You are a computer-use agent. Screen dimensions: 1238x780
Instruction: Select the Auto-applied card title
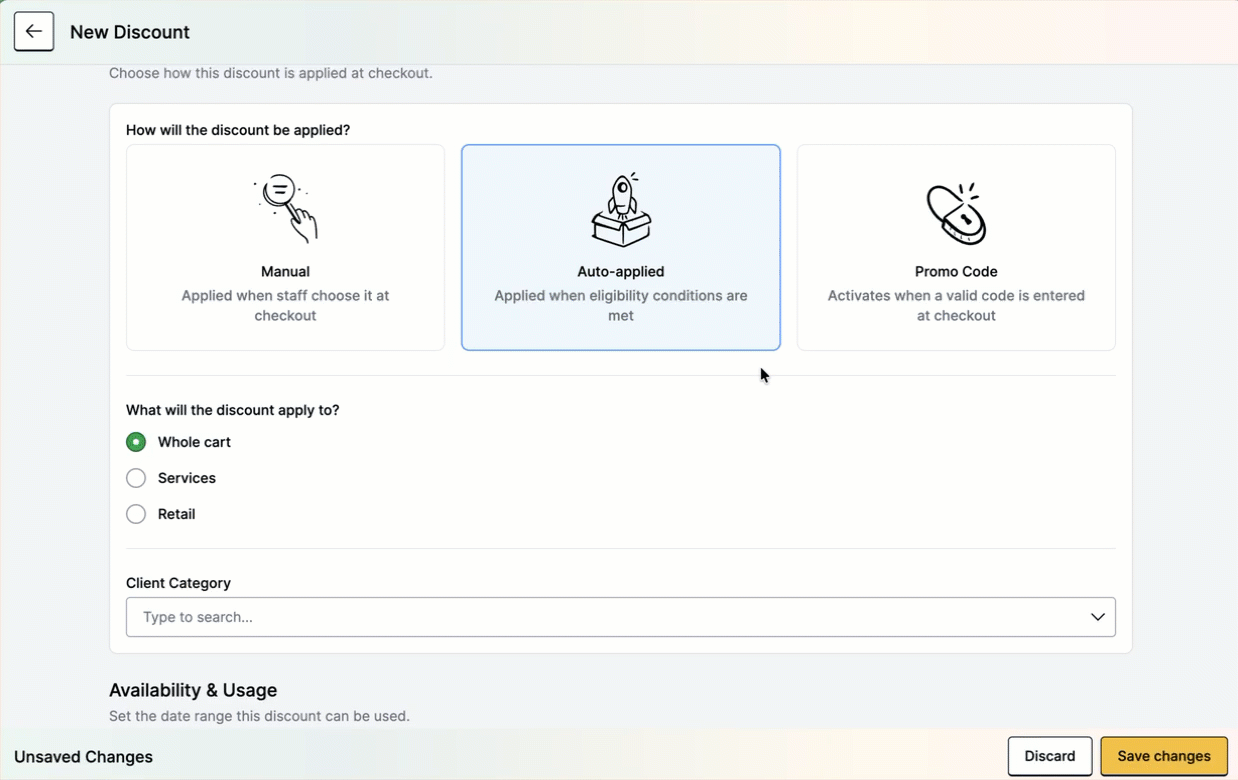621,271
